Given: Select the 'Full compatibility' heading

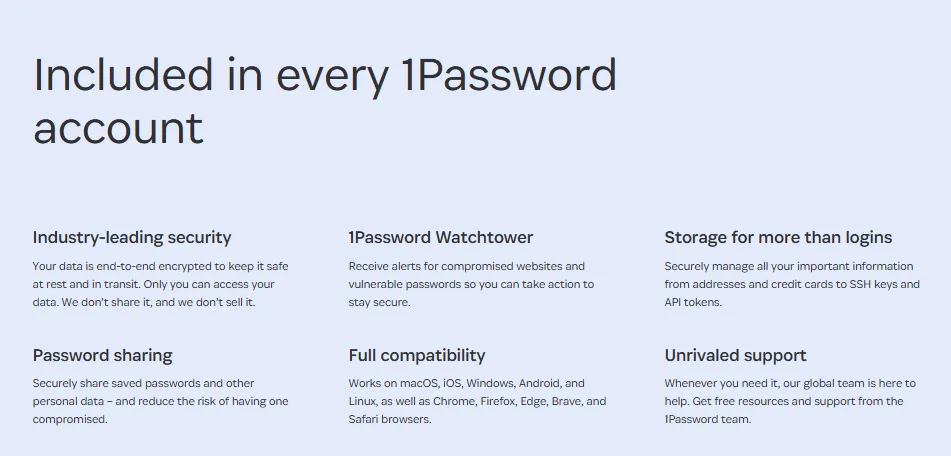Looking at the screenshot, I should [417, 355].
